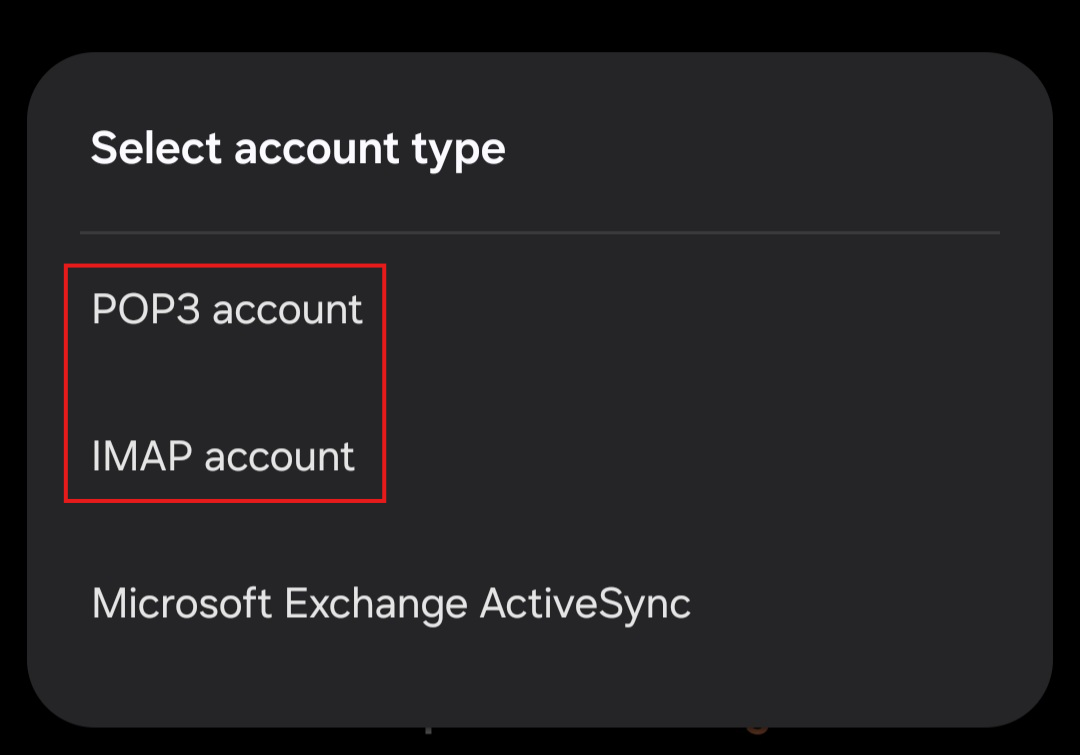1080x755 pixels.
Task: Click "ActiveSync" text in the third option
Action: click(585, 604)
